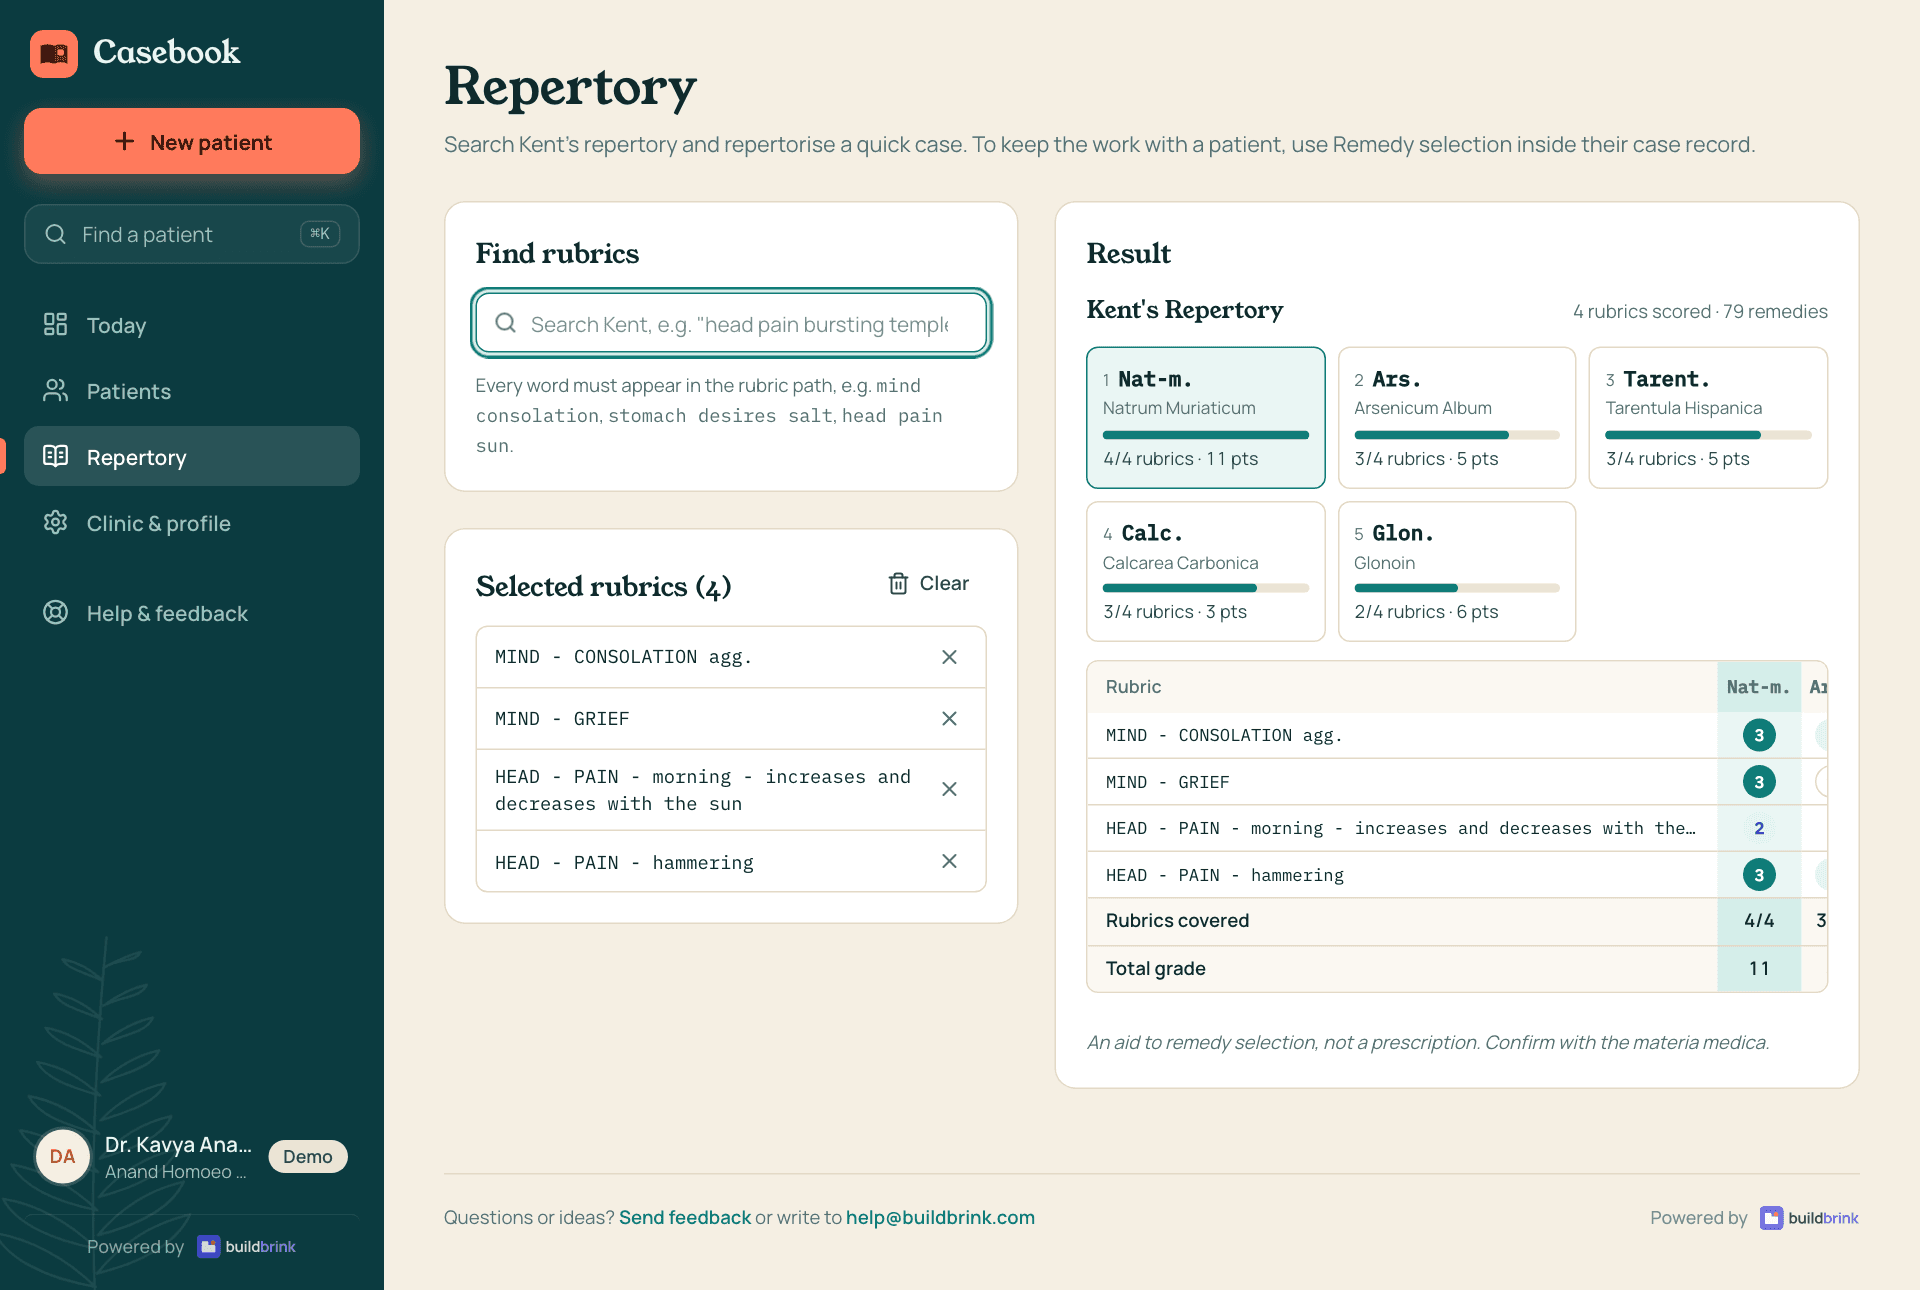
Task: Click the trash icon beside Clear
Action: 898,583
